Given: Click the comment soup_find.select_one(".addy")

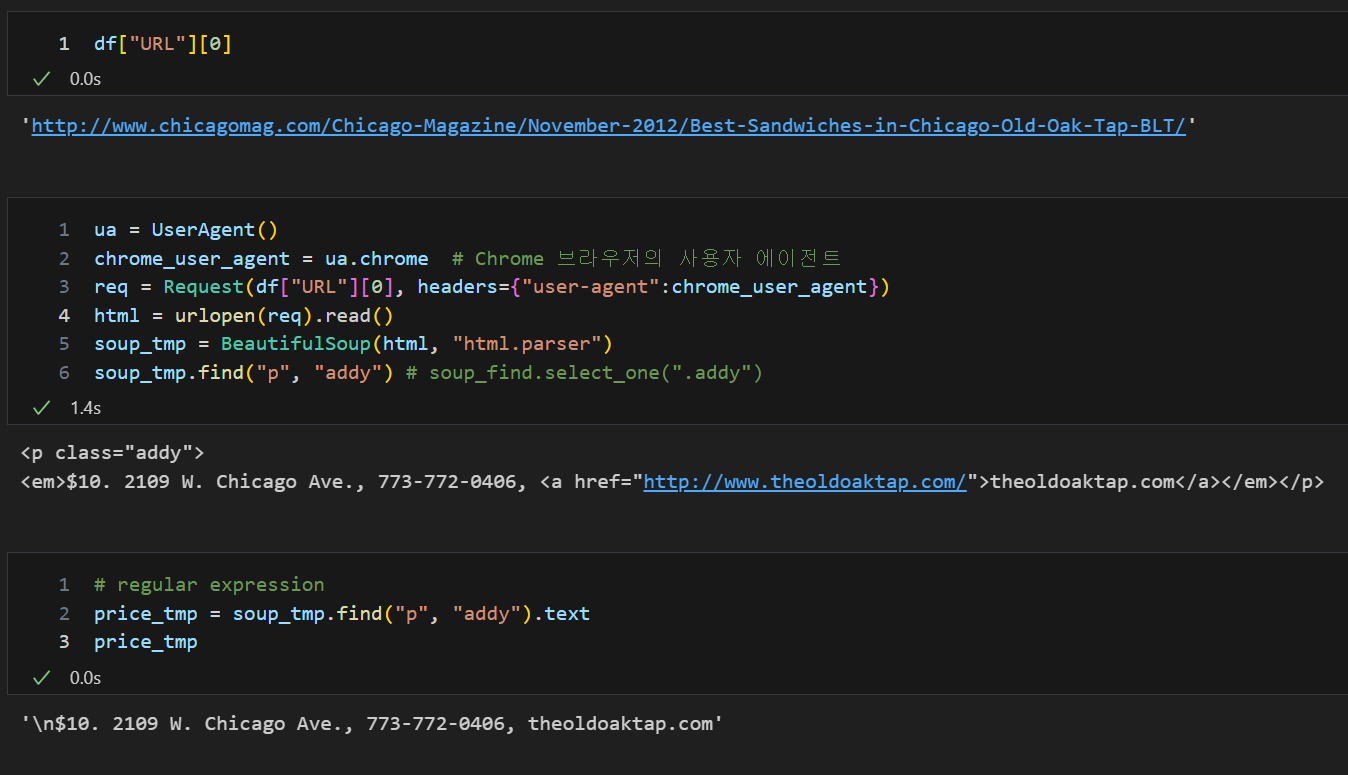Looking at the screenshot, I should pos(585,373).
